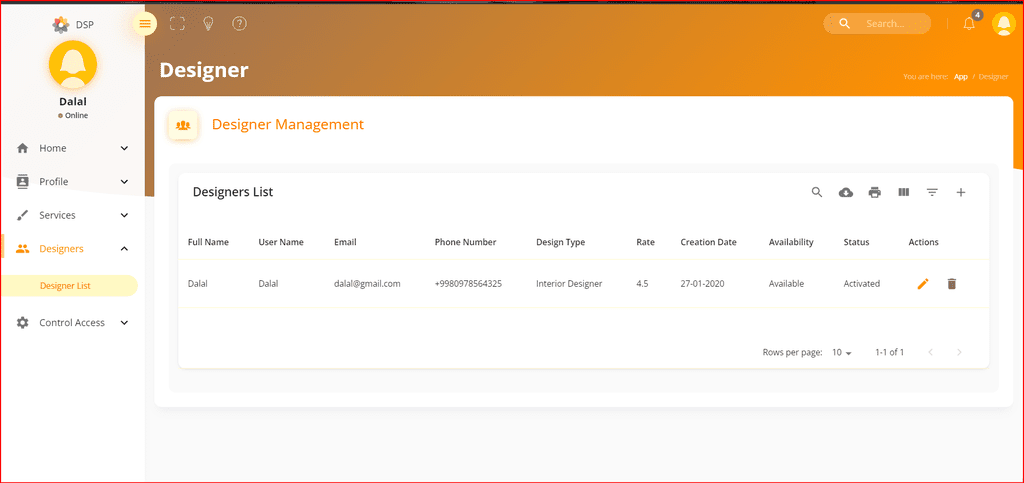The image size is (1024, 483).
Task: Go to next page arrow
Action: tap(959, 352)
